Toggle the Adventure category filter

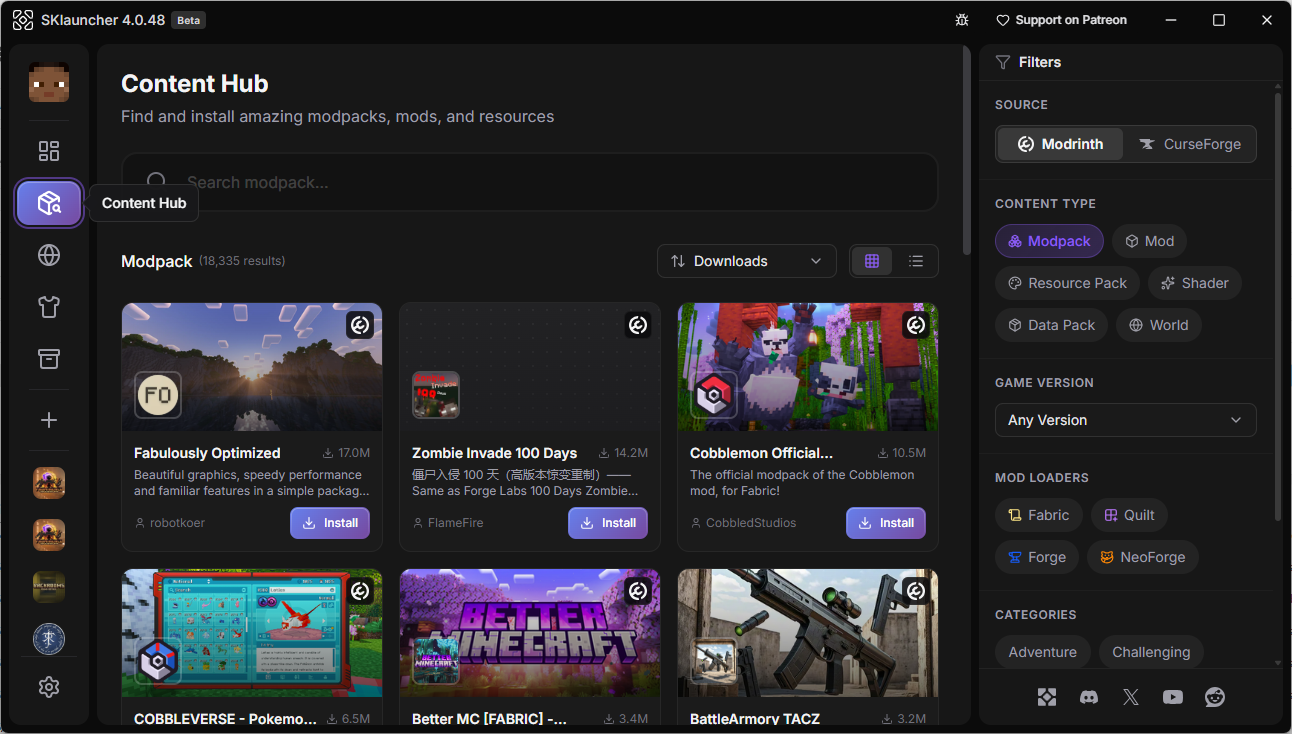pos(1043,652)
